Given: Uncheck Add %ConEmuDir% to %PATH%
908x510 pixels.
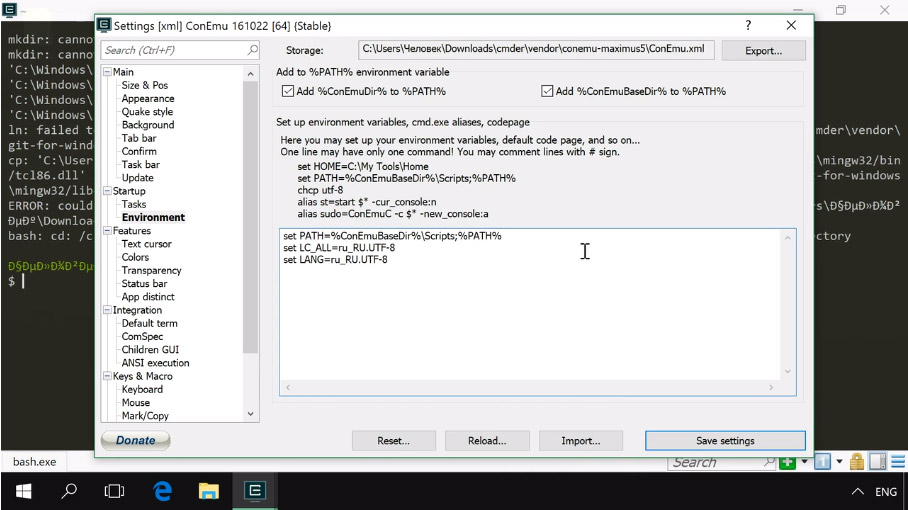Looking at the screenshot, I should tap(289, 91).
